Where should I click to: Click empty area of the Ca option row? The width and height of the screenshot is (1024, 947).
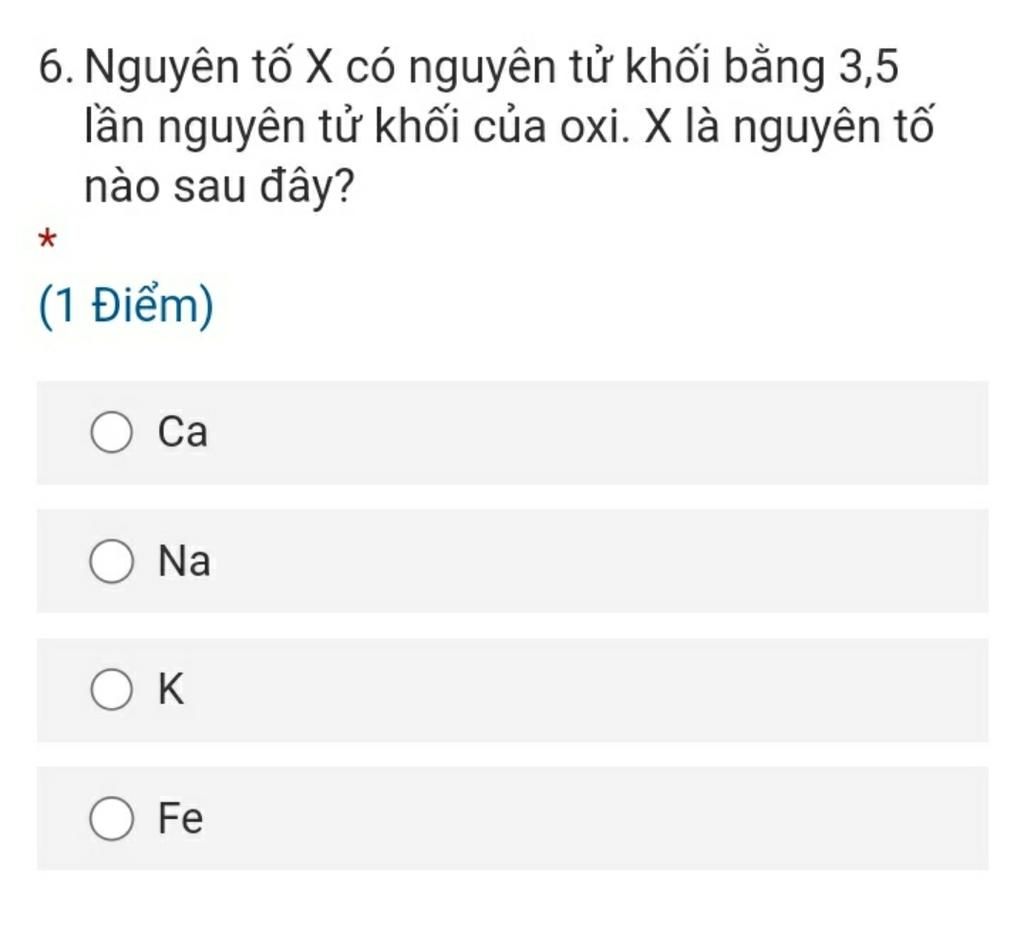(588, 432)
